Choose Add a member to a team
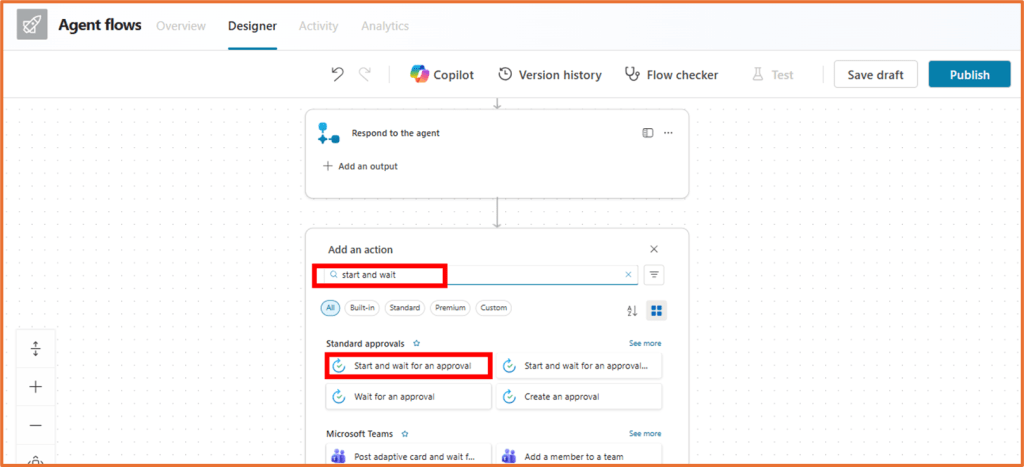Screen dimensions: 1024x467 point(579,455)
